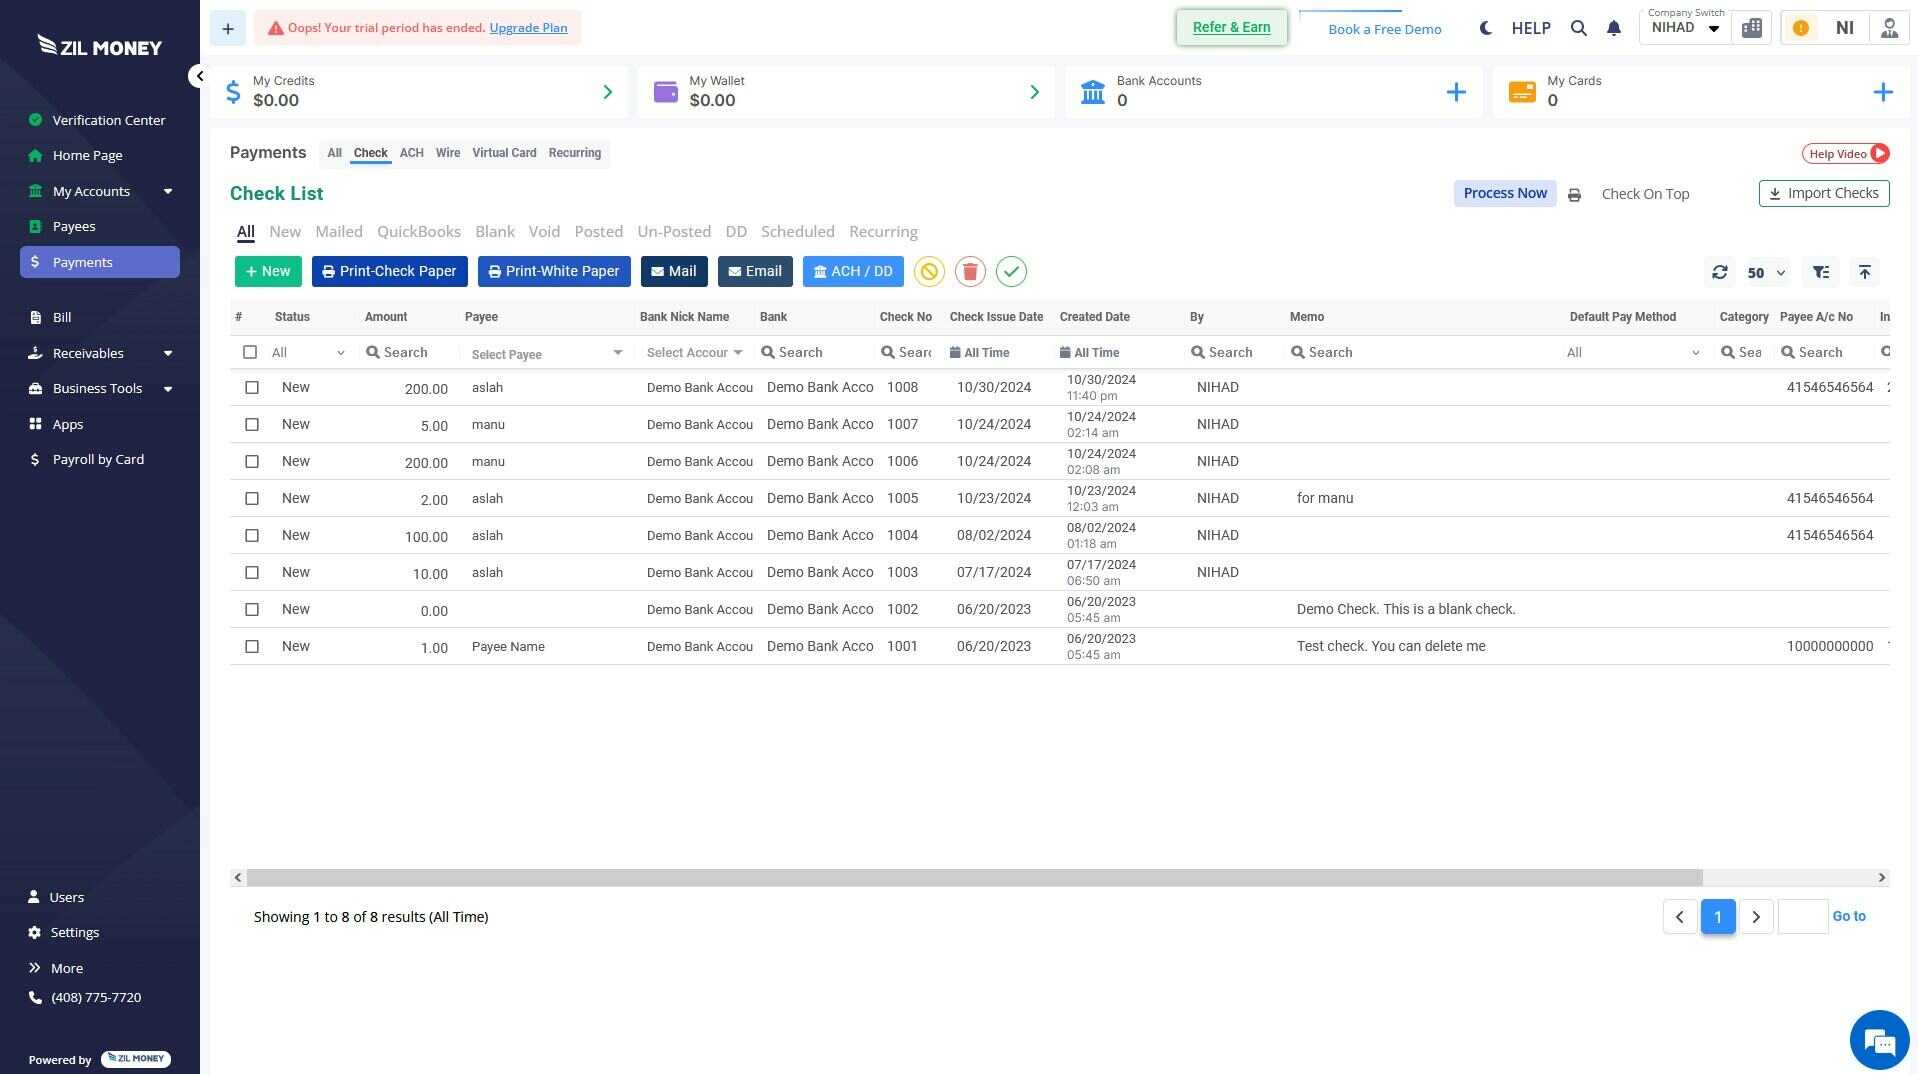
Task: Follow the Upgrade Plan link
Action: [x=528, y=28]
